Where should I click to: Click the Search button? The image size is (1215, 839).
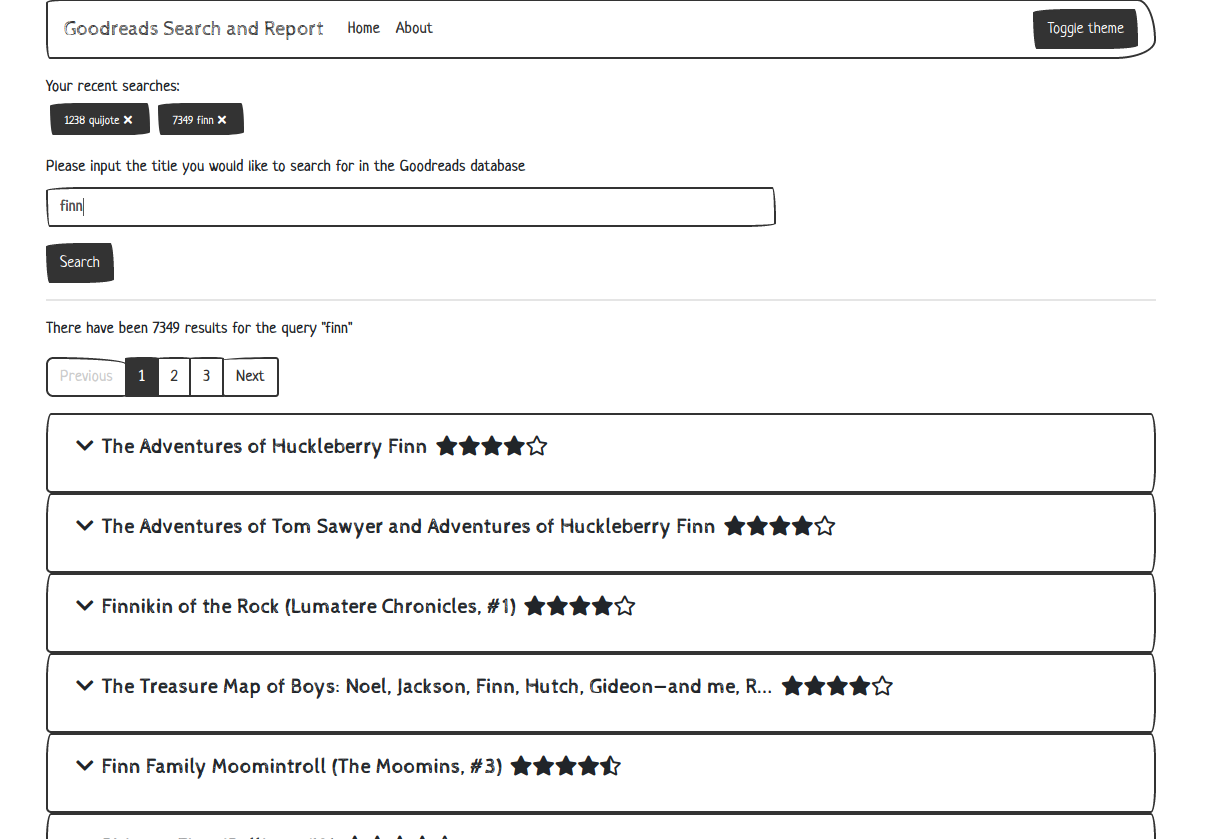(x=80, y=262)
